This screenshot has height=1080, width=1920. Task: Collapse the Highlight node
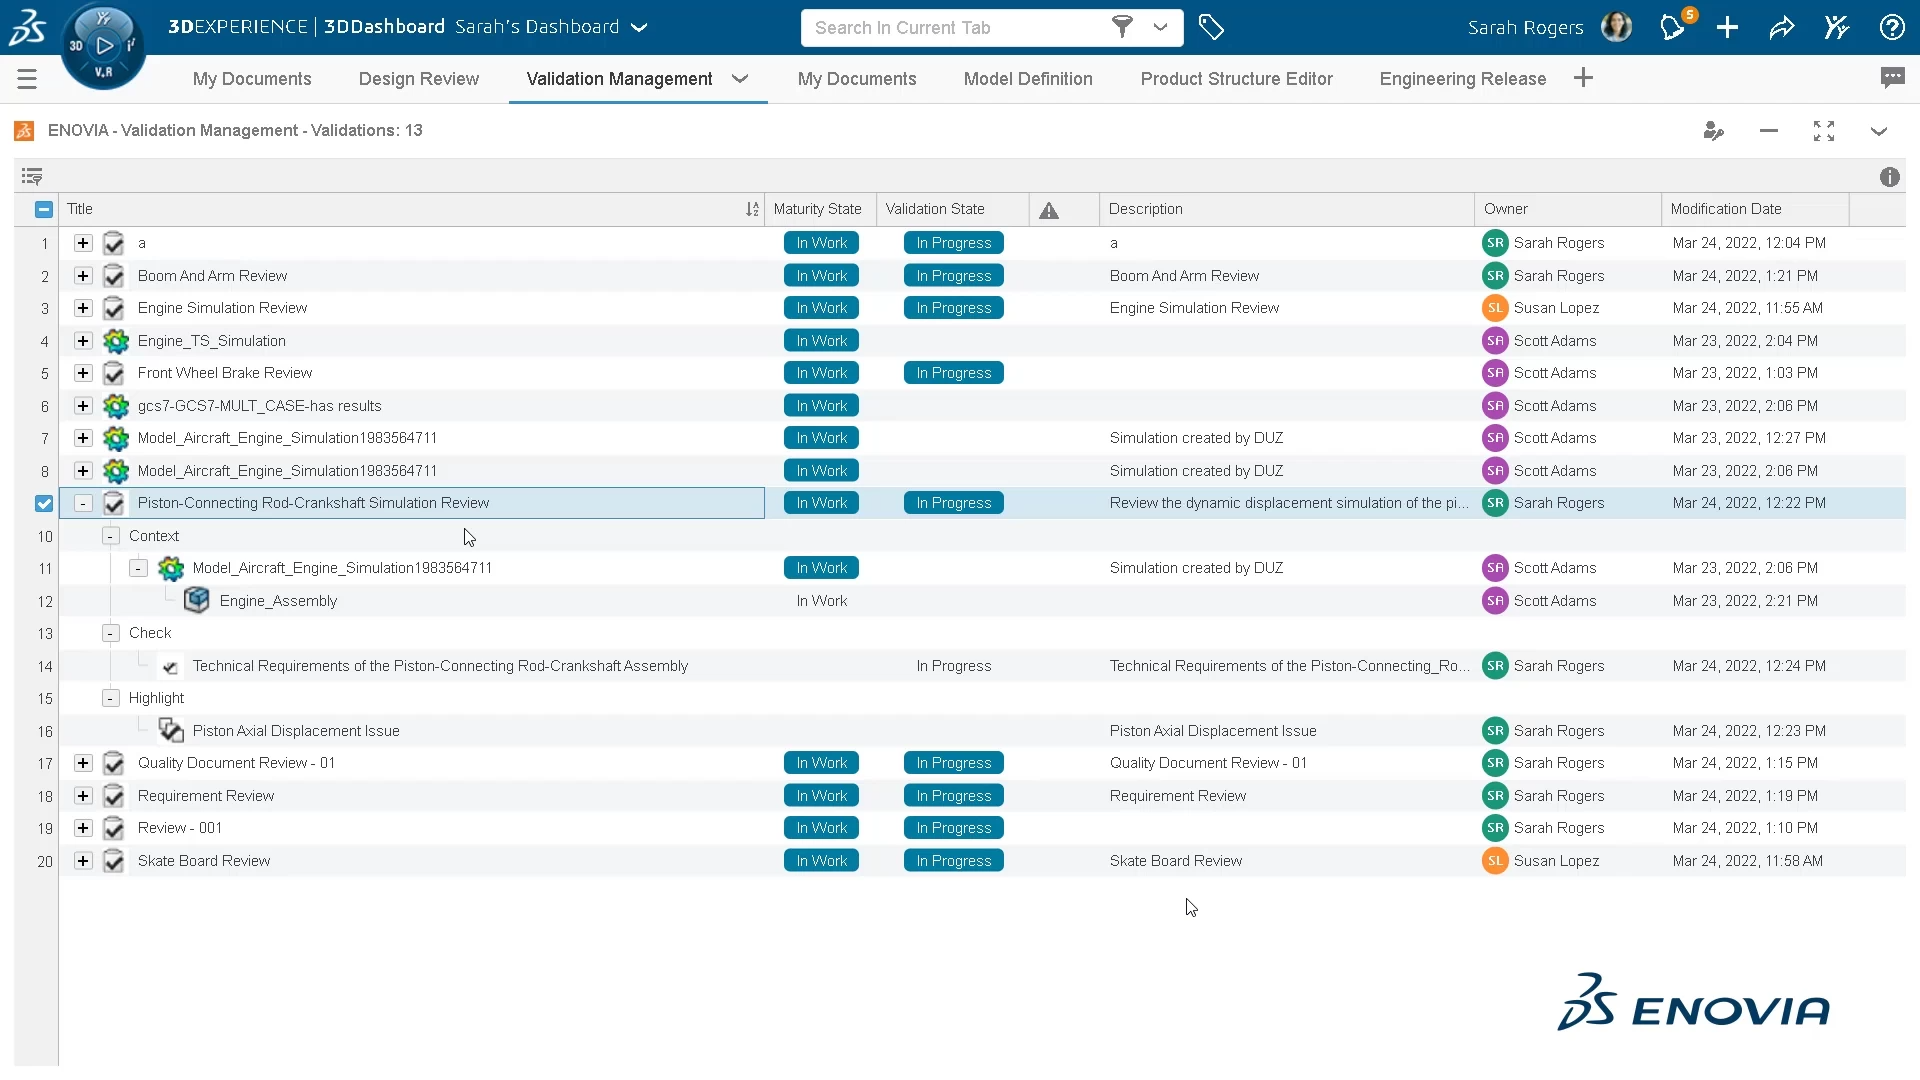pos(111,698)
